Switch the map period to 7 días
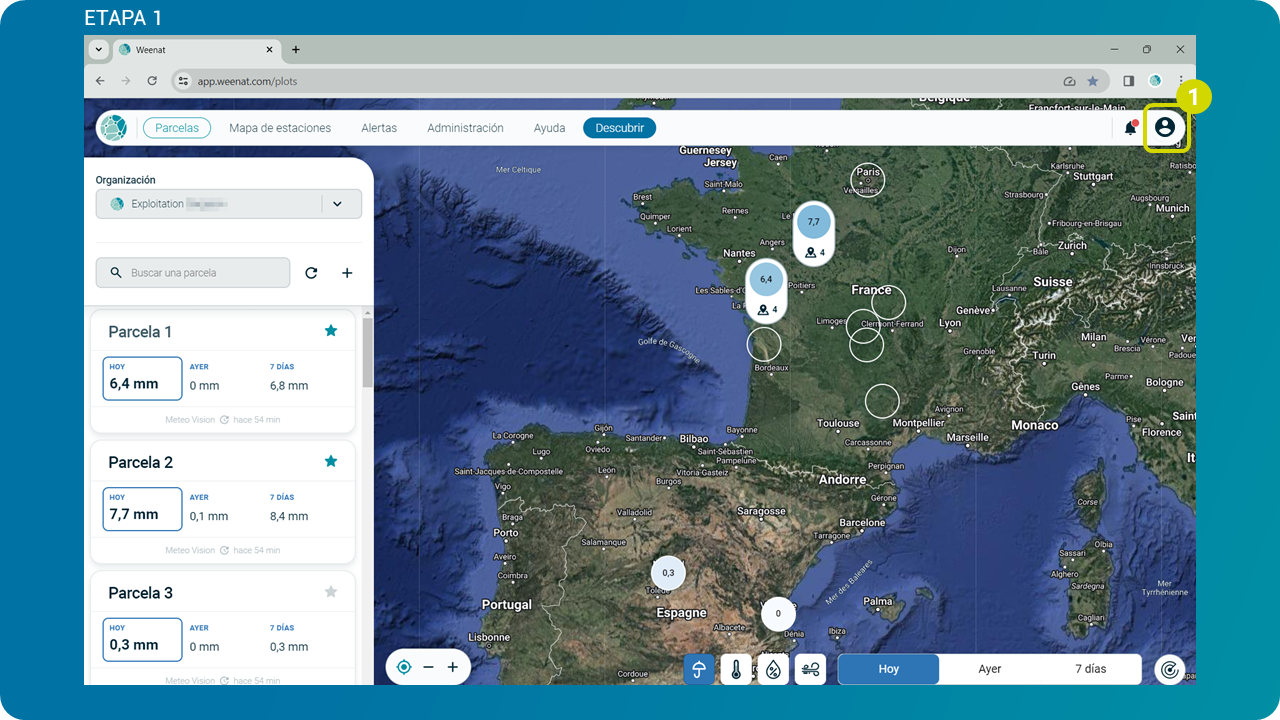1280x720 pixels. pyautogui.click(x=1091, y=669)
